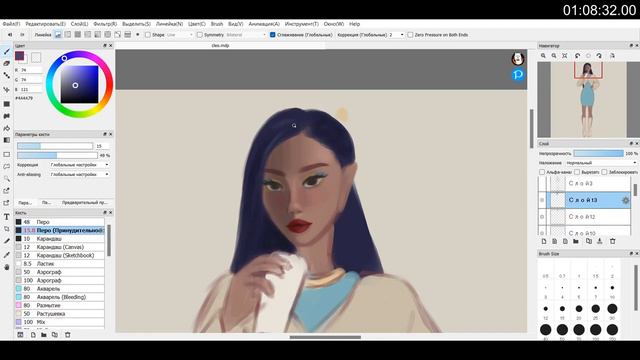
Task: Select the Ластик brush preset
Action: (x=60, y=264)
